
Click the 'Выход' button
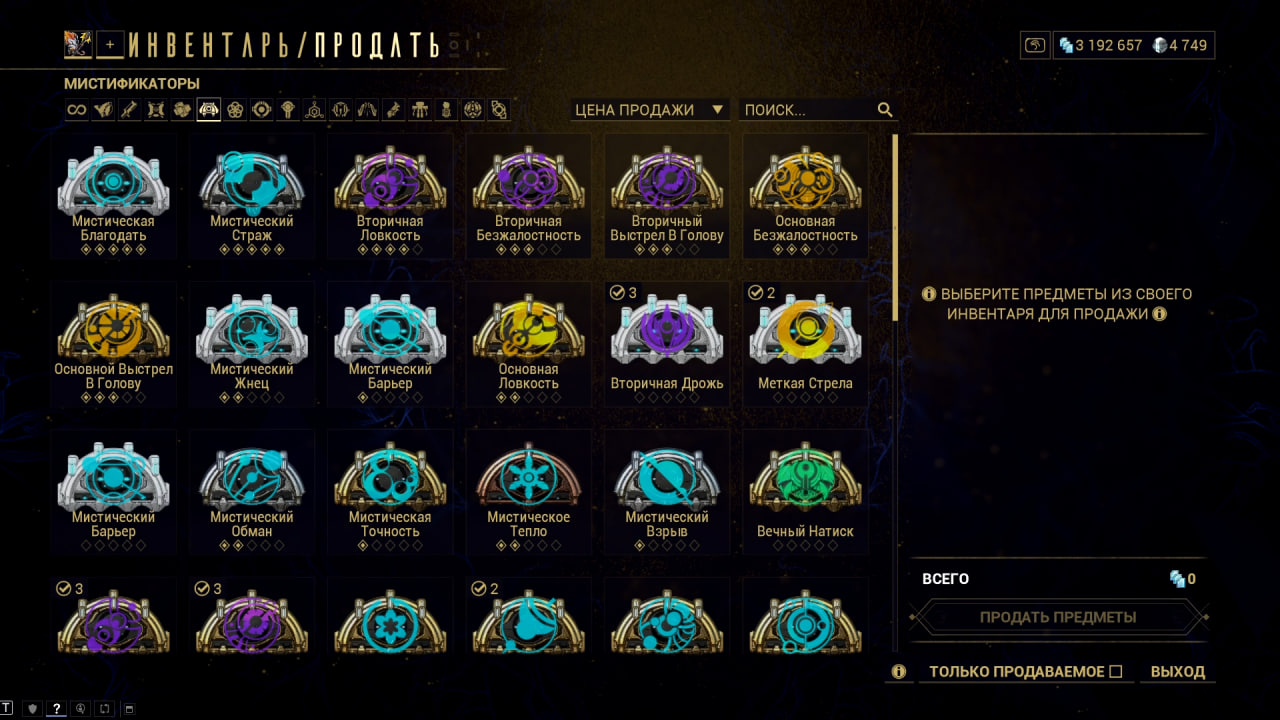1178,672
